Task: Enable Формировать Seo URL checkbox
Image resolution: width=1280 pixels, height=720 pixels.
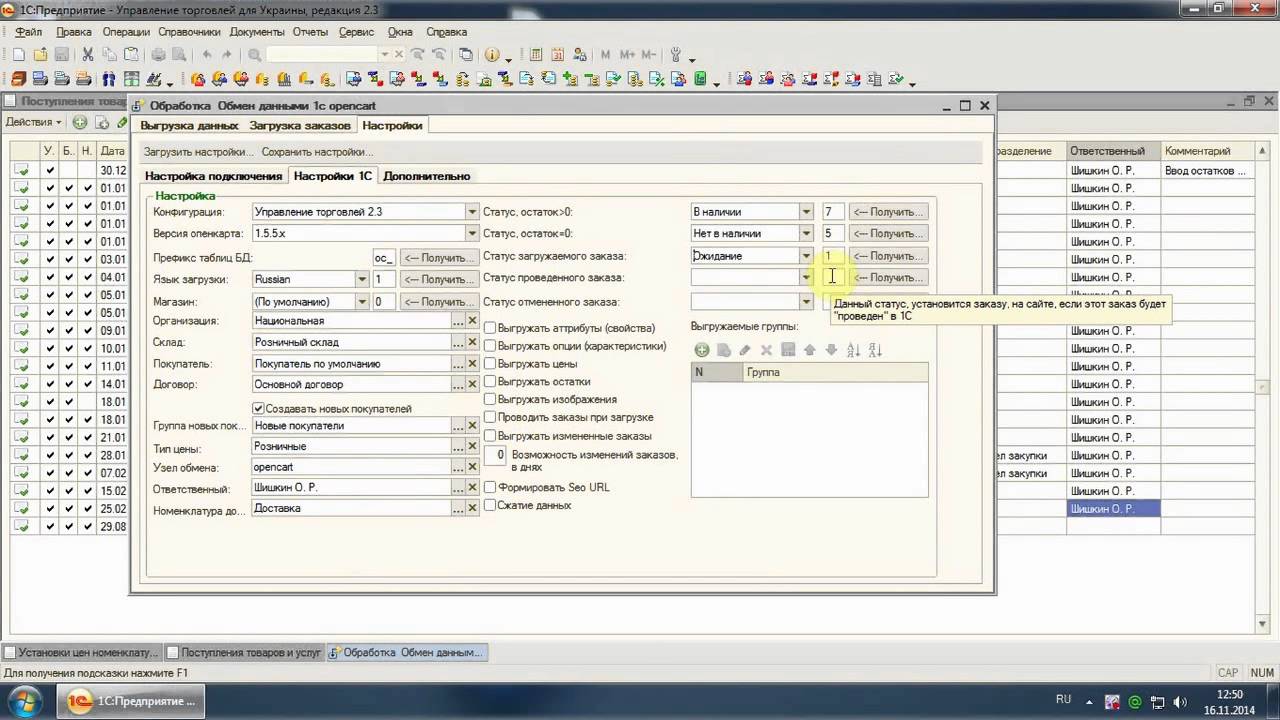Action: pos(490,487)
